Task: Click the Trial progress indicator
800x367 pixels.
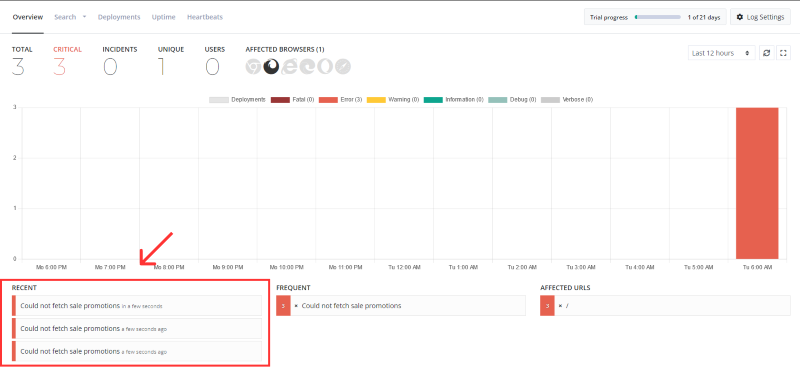Action: [655, 17]
